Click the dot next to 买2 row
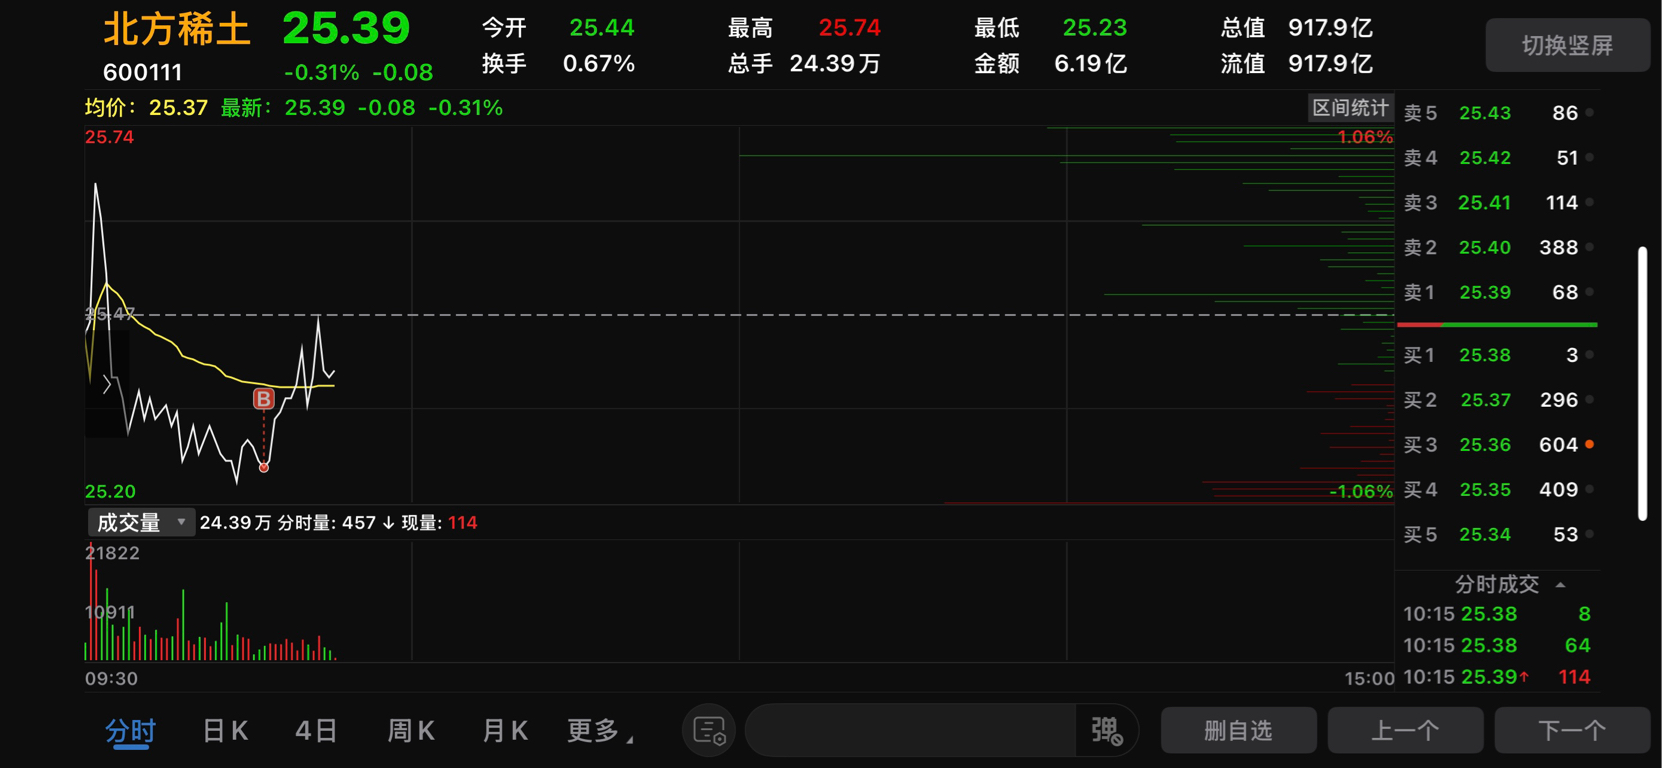Viewport: 1662px width, 768px height. 1590,400
